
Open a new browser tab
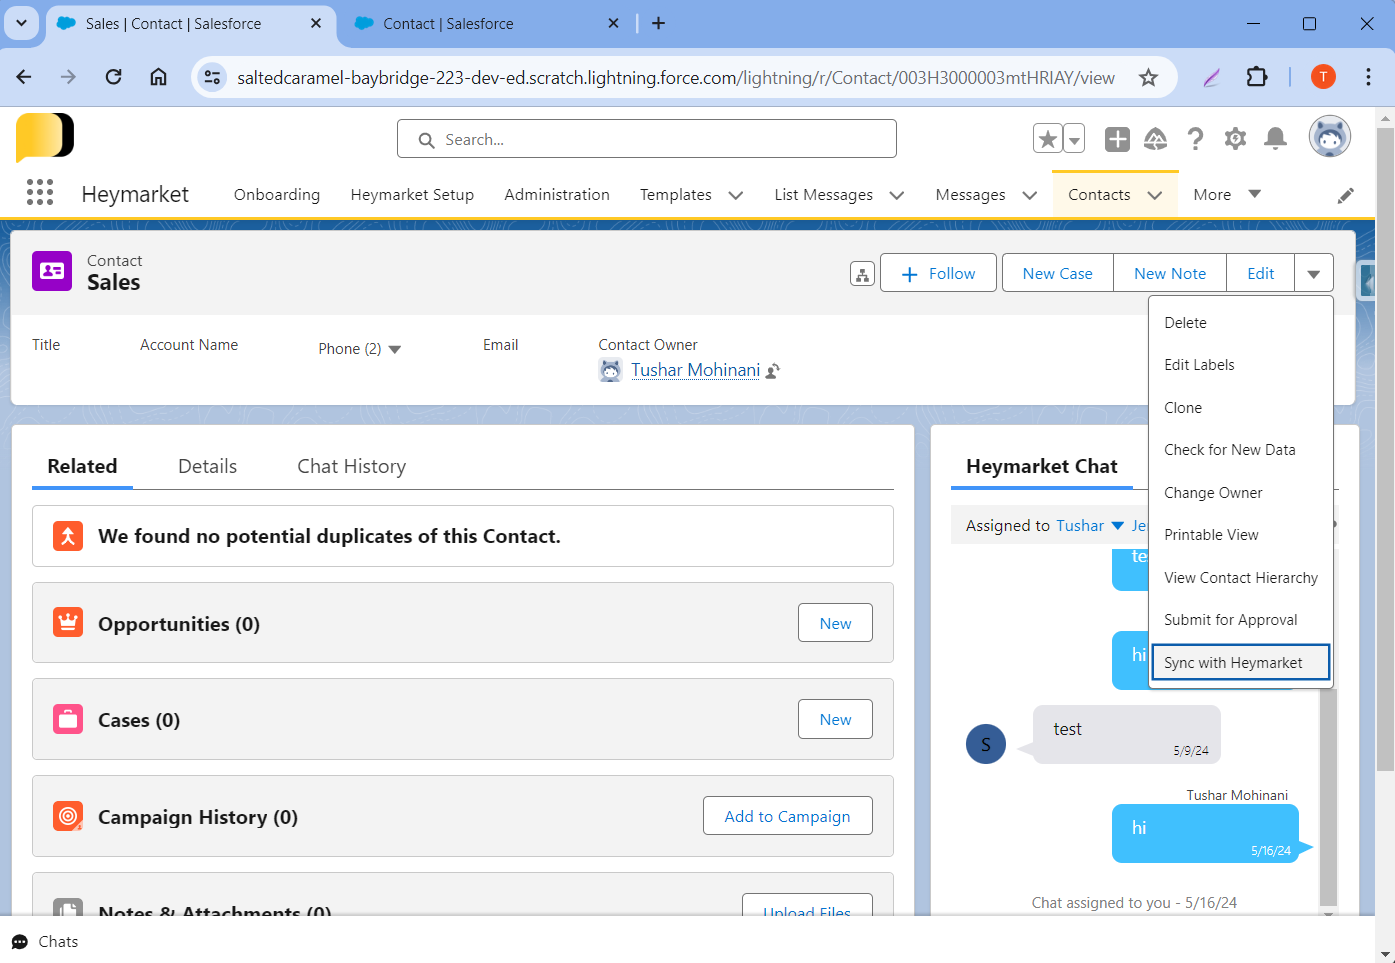pyautogui.click(x=658, y=23)
